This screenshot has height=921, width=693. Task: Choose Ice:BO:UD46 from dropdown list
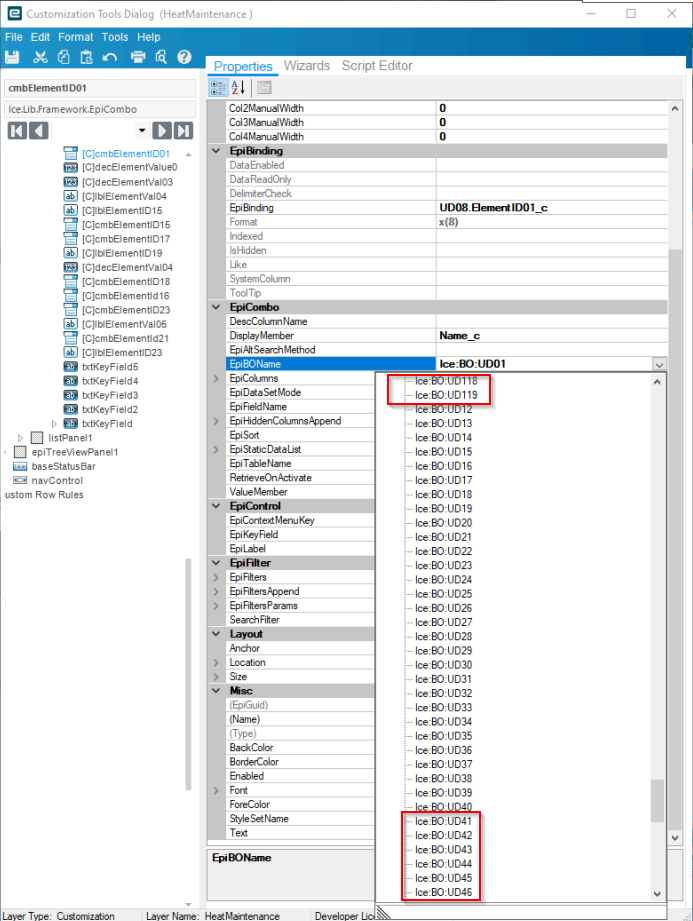443,892
